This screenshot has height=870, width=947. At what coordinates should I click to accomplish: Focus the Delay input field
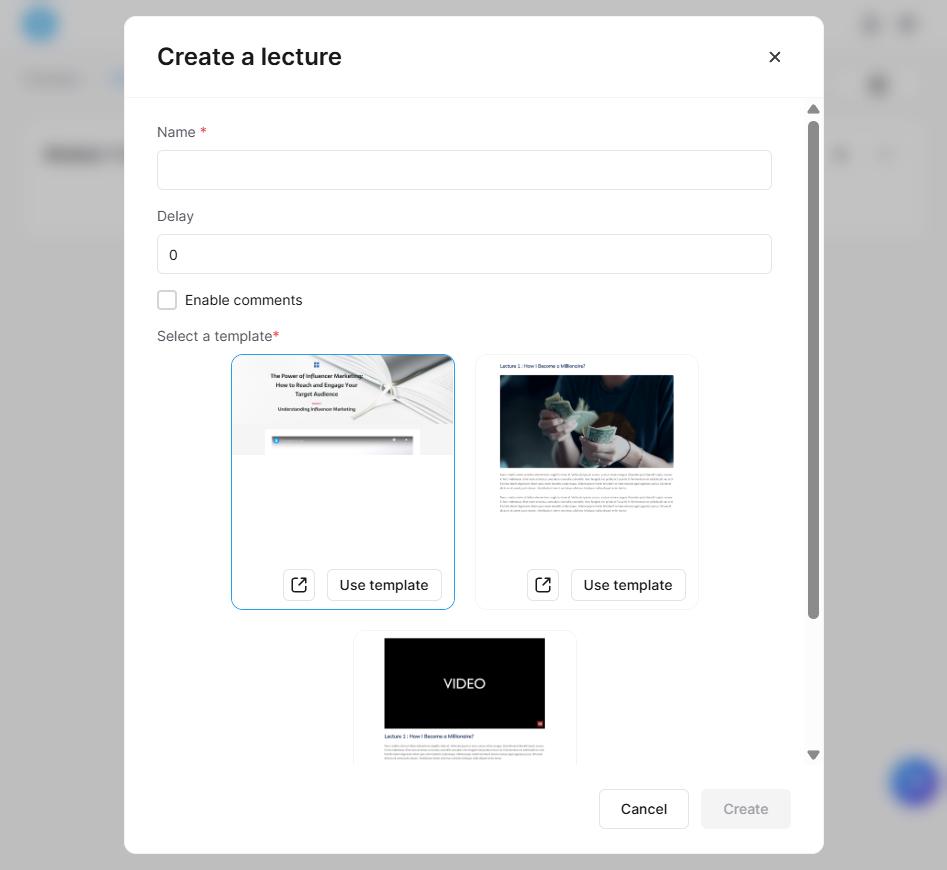point(464,254)
